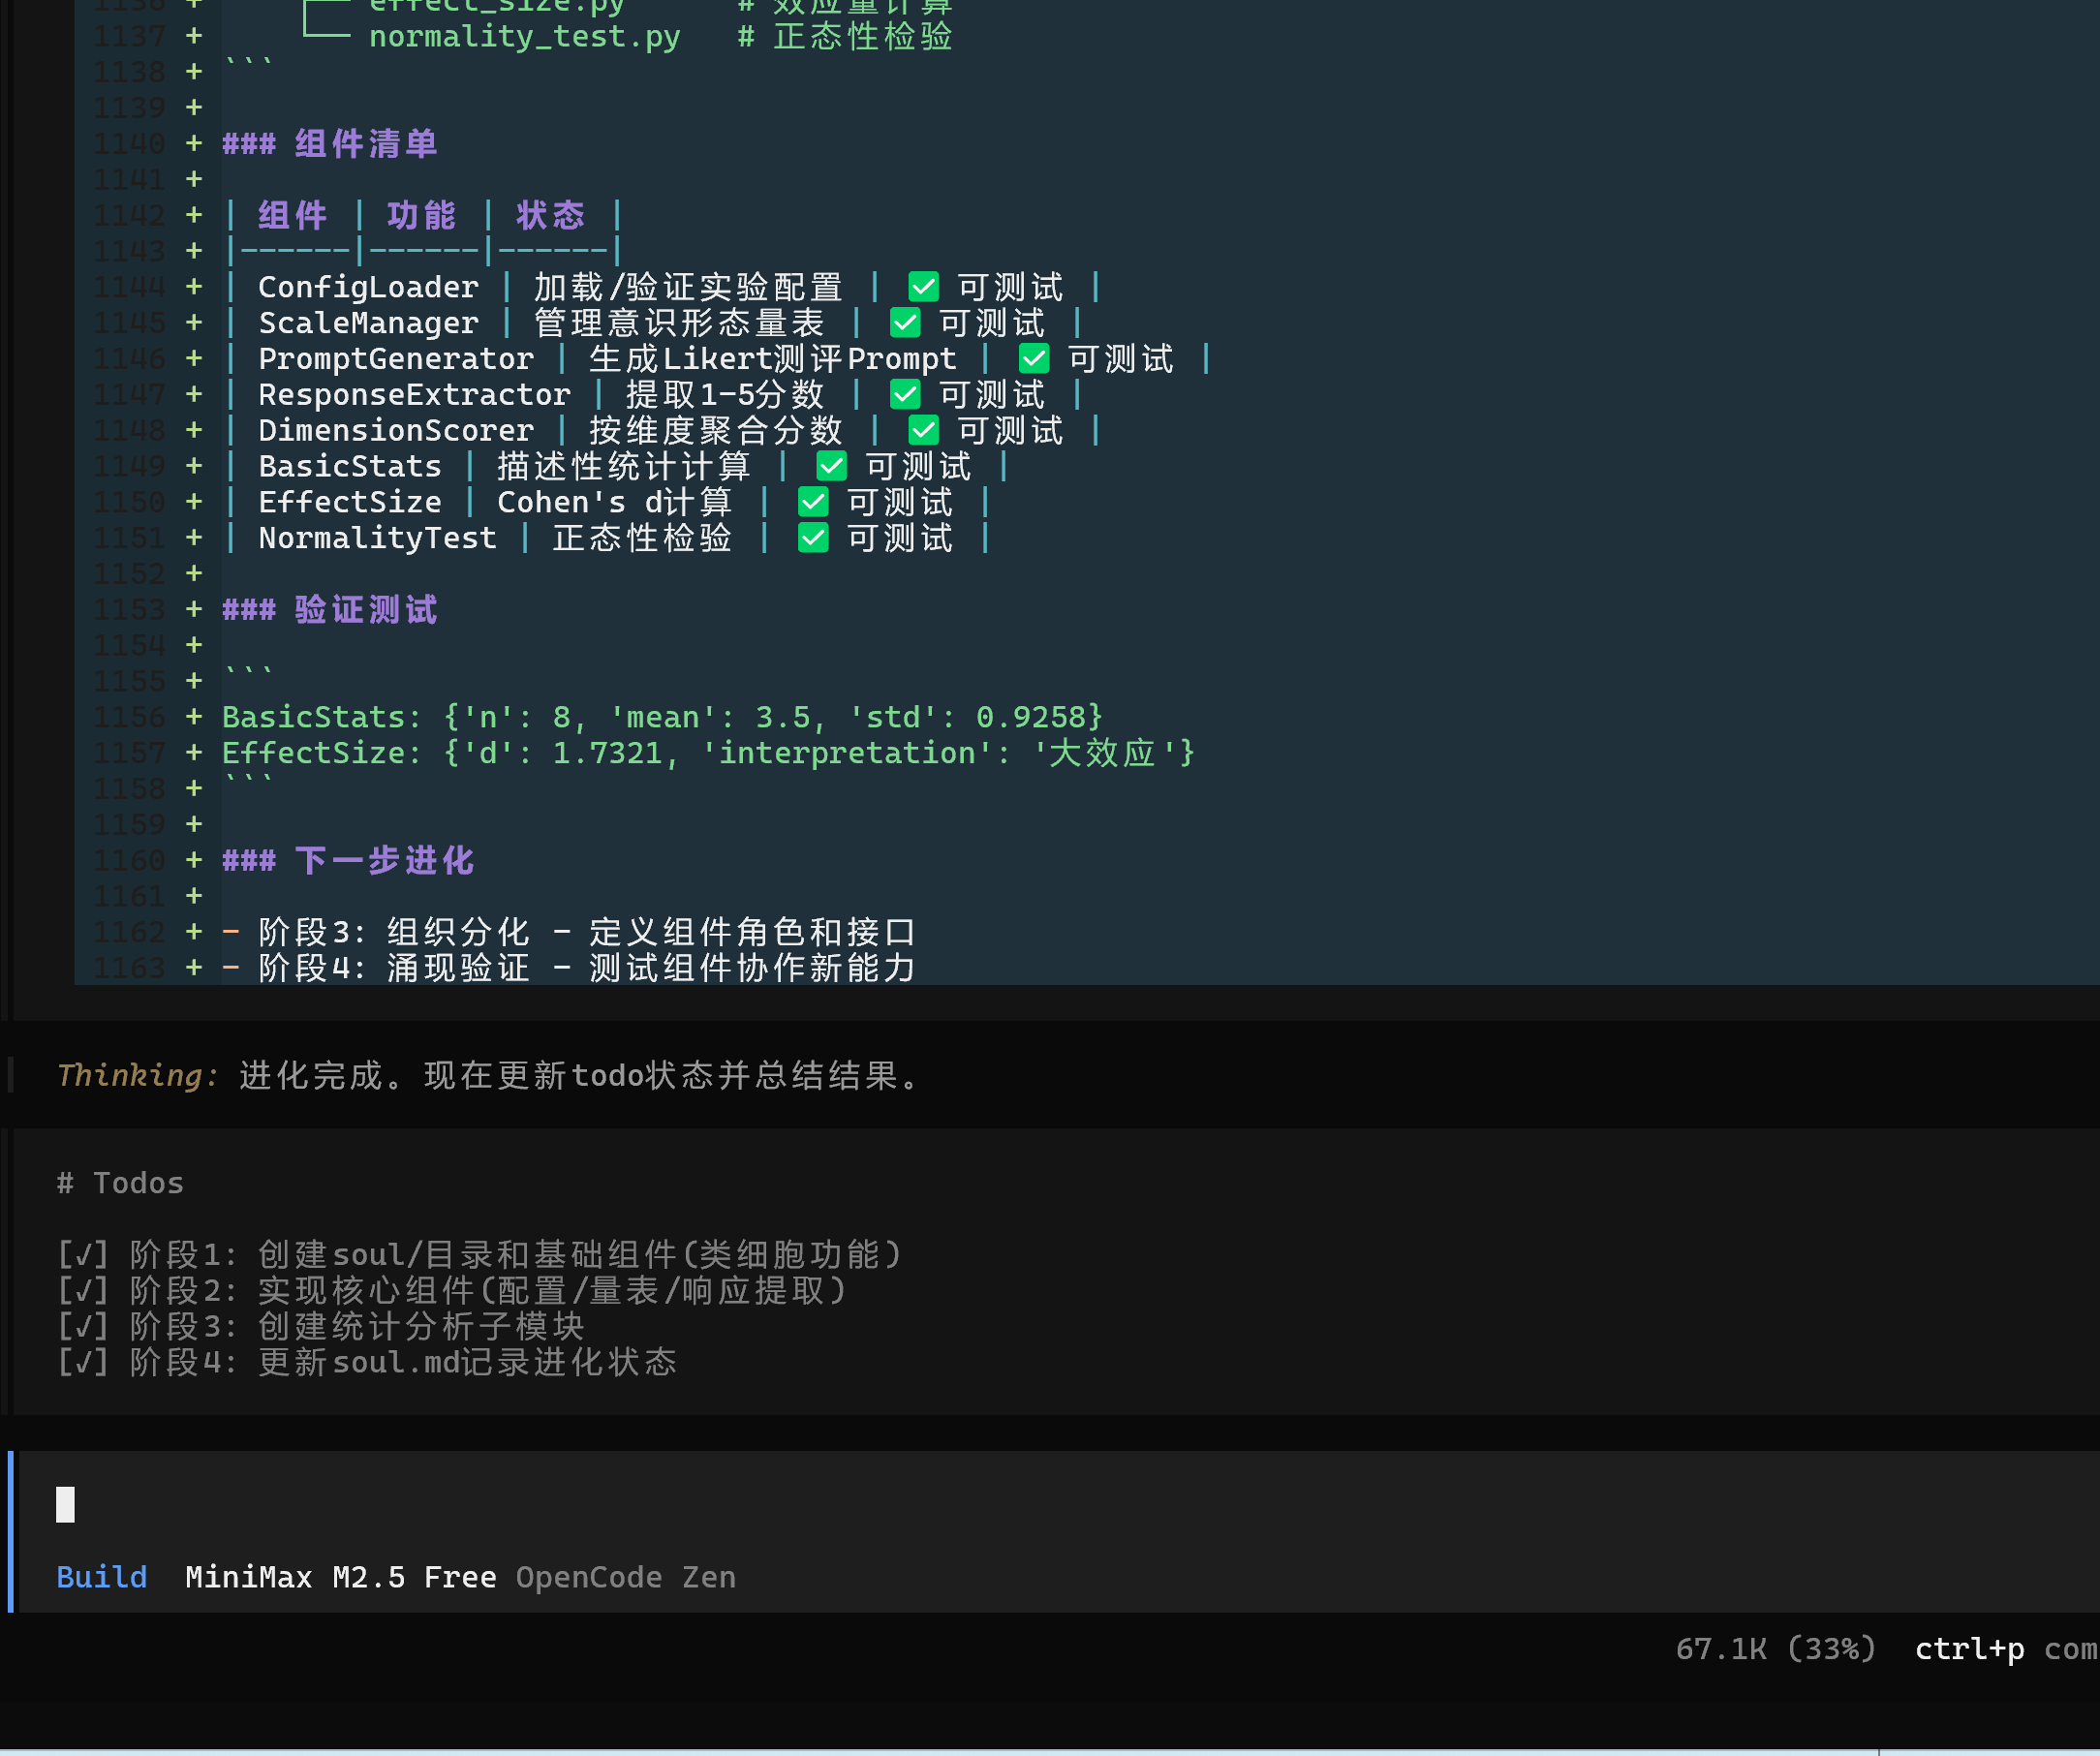This screenshot has height=1756, width=2100.
Task: Click the todo text '阶段1: 创建soul/目录和基础组件'
Action: click(x=516, y=1255)
